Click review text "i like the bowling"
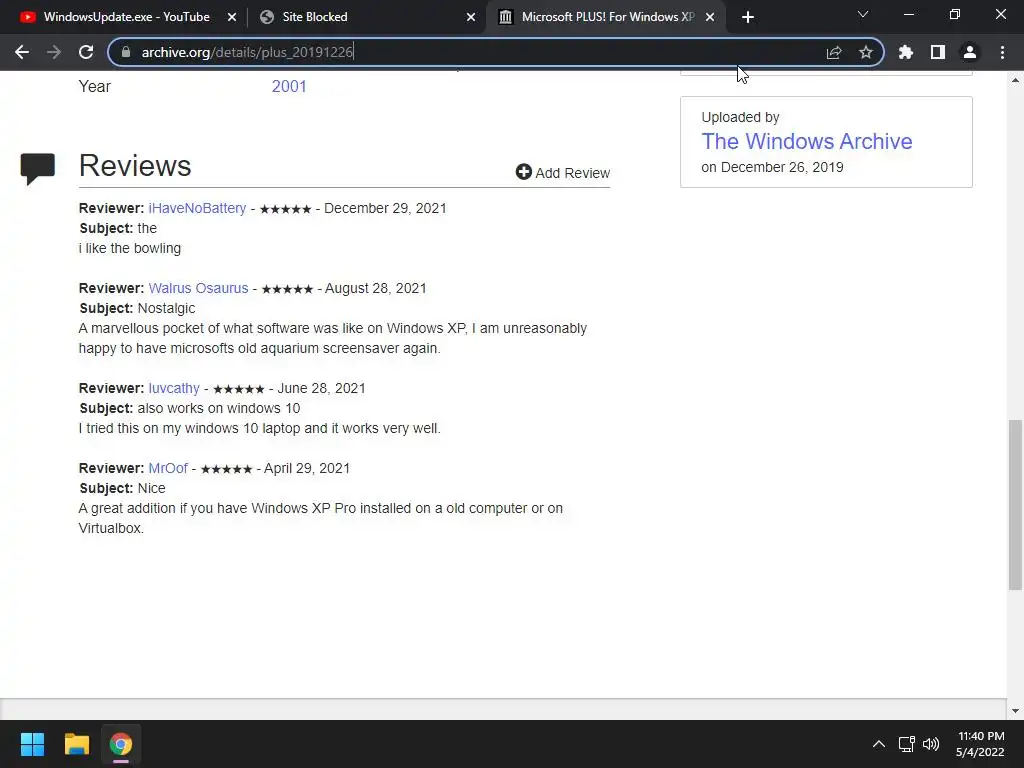Viewport: 1024px width, 768px height. [x=129, y=248]
